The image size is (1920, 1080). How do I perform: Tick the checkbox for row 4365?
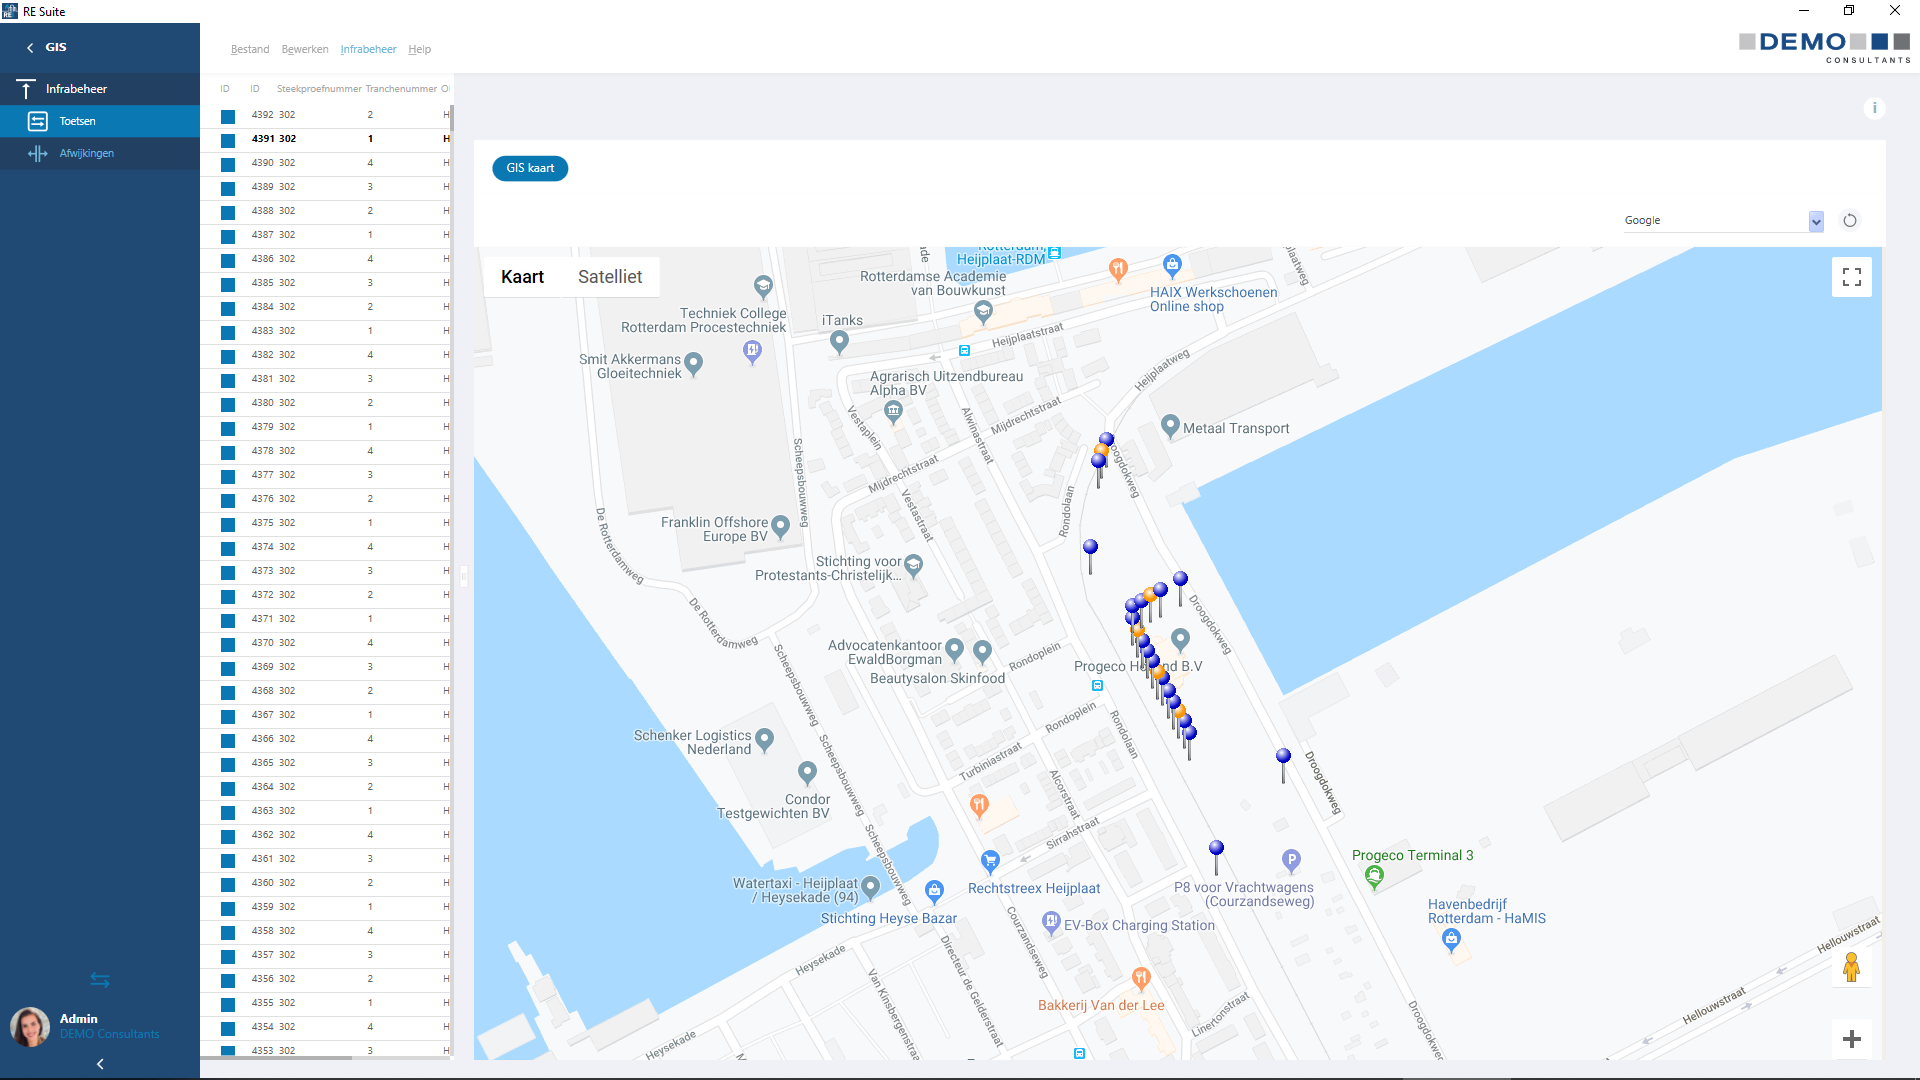(228, 764)
